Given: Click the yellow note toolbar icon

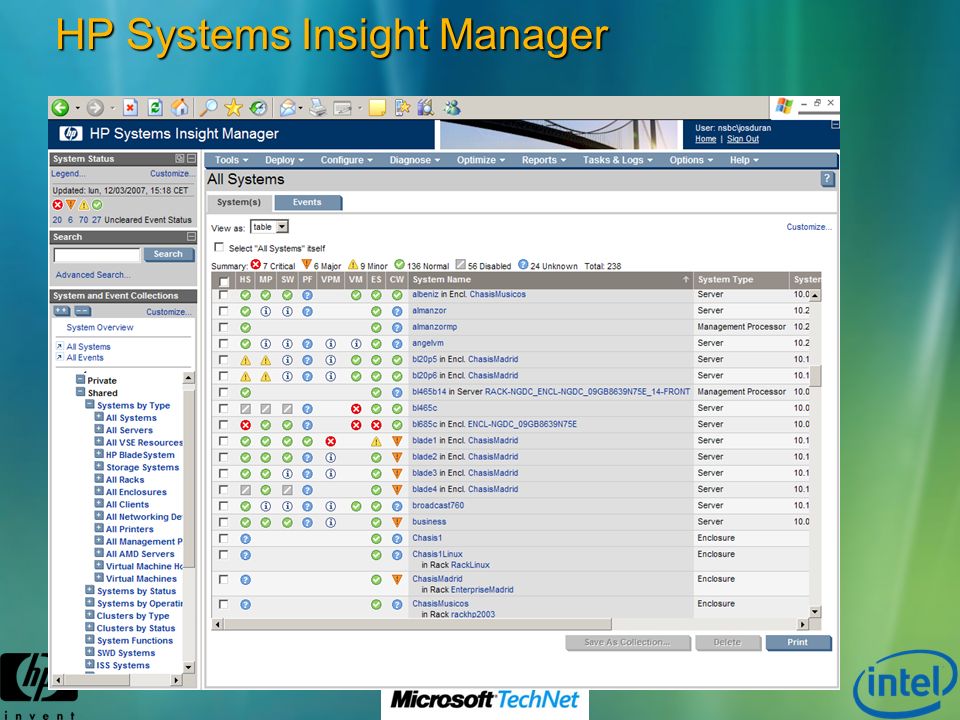Looking at the screenshot, I should [377, 108].
